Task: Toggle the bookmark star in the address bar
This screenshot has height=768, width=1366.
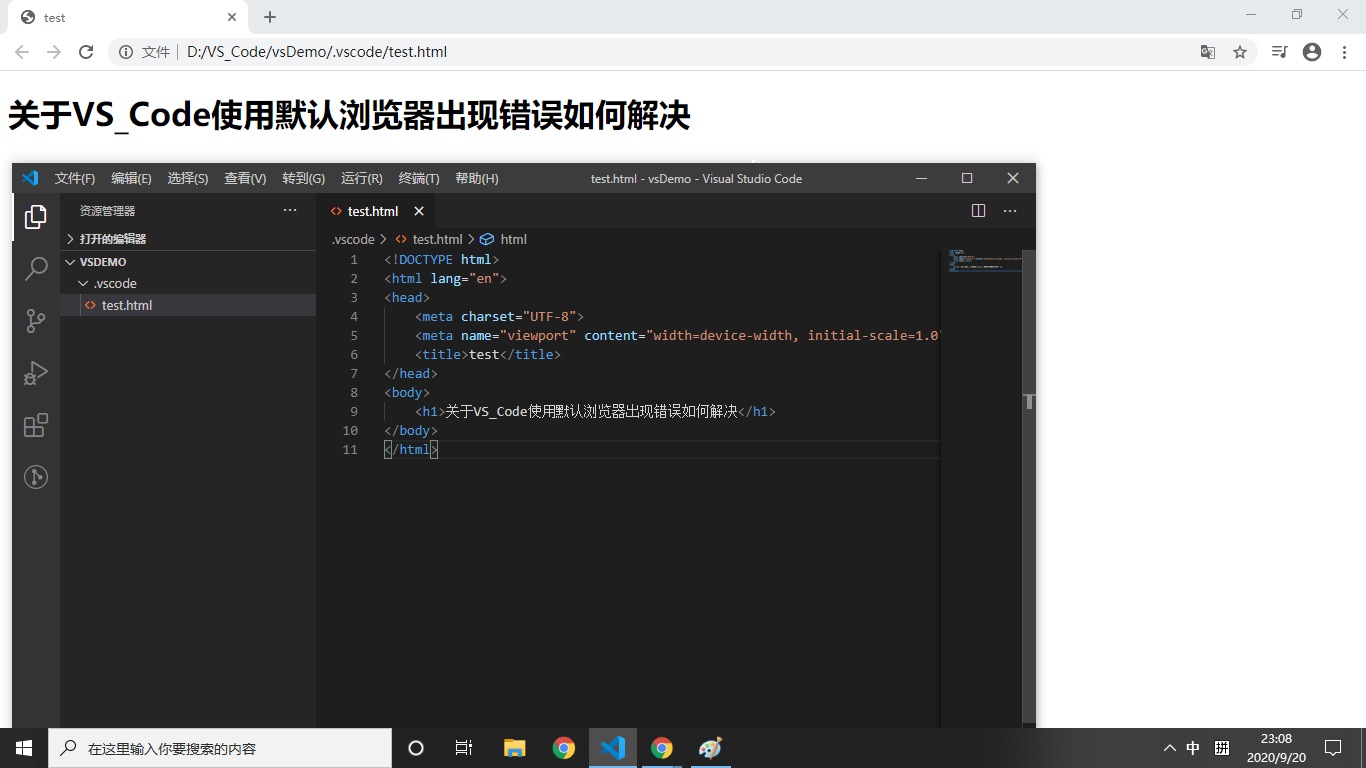Action: 1241,51
